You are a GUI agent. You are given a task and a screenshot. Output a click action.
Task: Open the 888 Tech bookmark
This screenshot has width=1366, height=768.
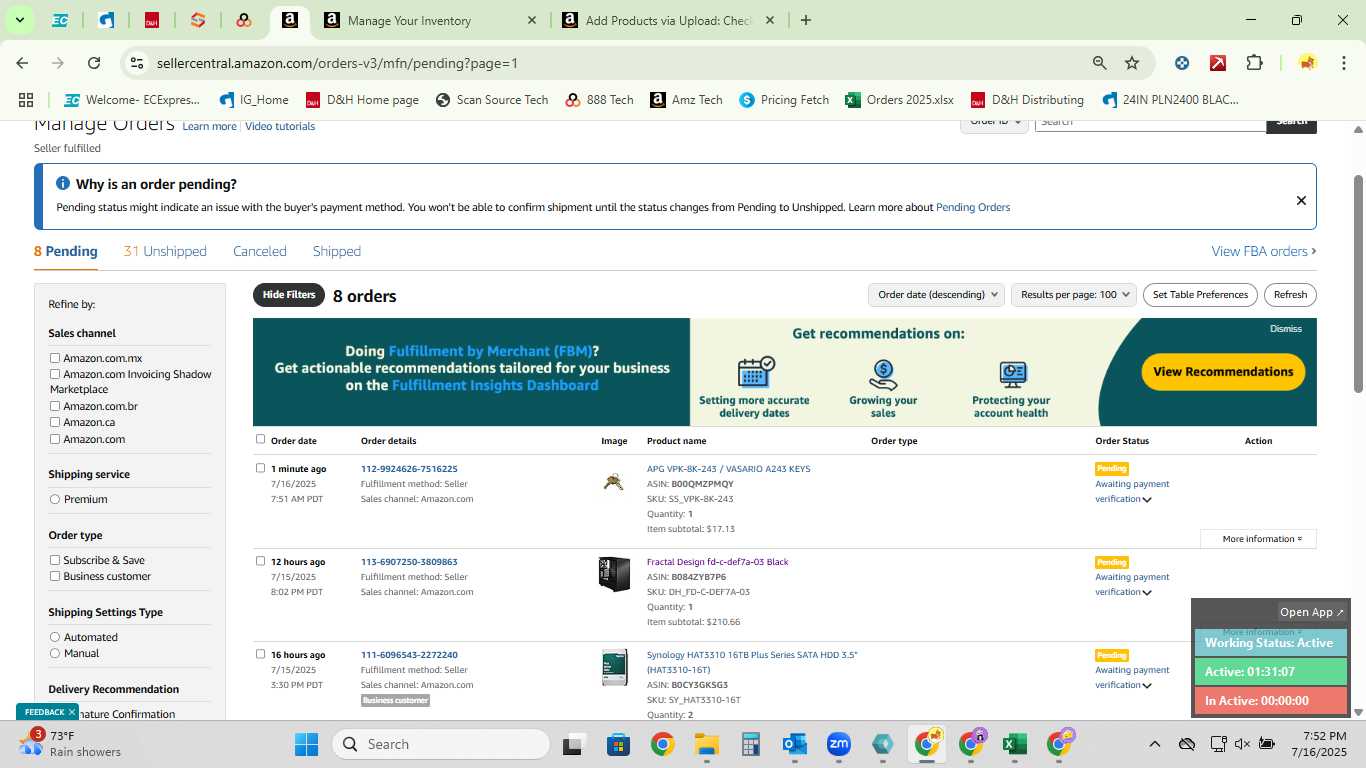tap(599, 100)
